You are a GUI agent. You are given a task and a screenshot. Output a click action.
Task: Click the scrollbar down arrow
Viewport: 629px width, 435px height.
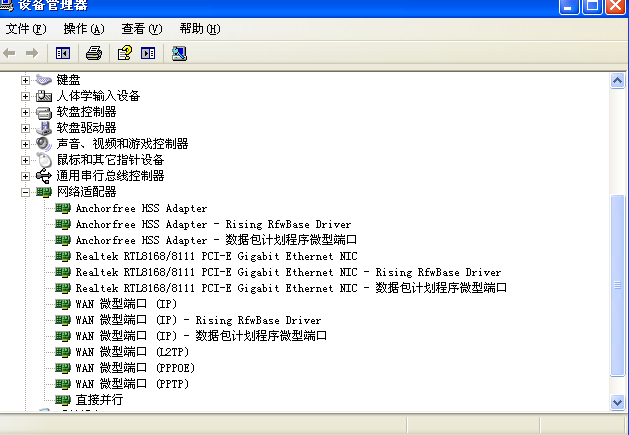pyautogui.click(x=617, y=402)
